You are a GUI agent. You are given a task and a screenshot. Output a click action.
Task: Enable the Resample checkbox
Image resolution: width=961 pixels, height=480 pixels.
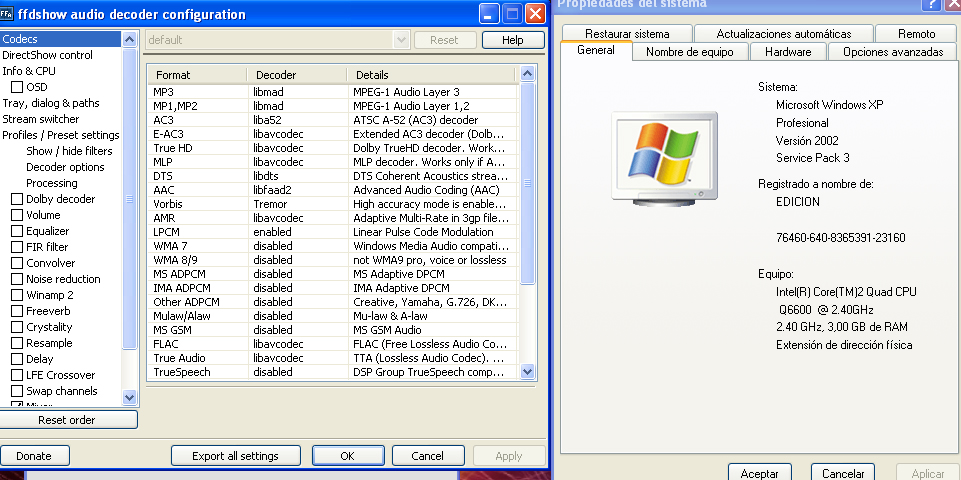click(17, 343)
